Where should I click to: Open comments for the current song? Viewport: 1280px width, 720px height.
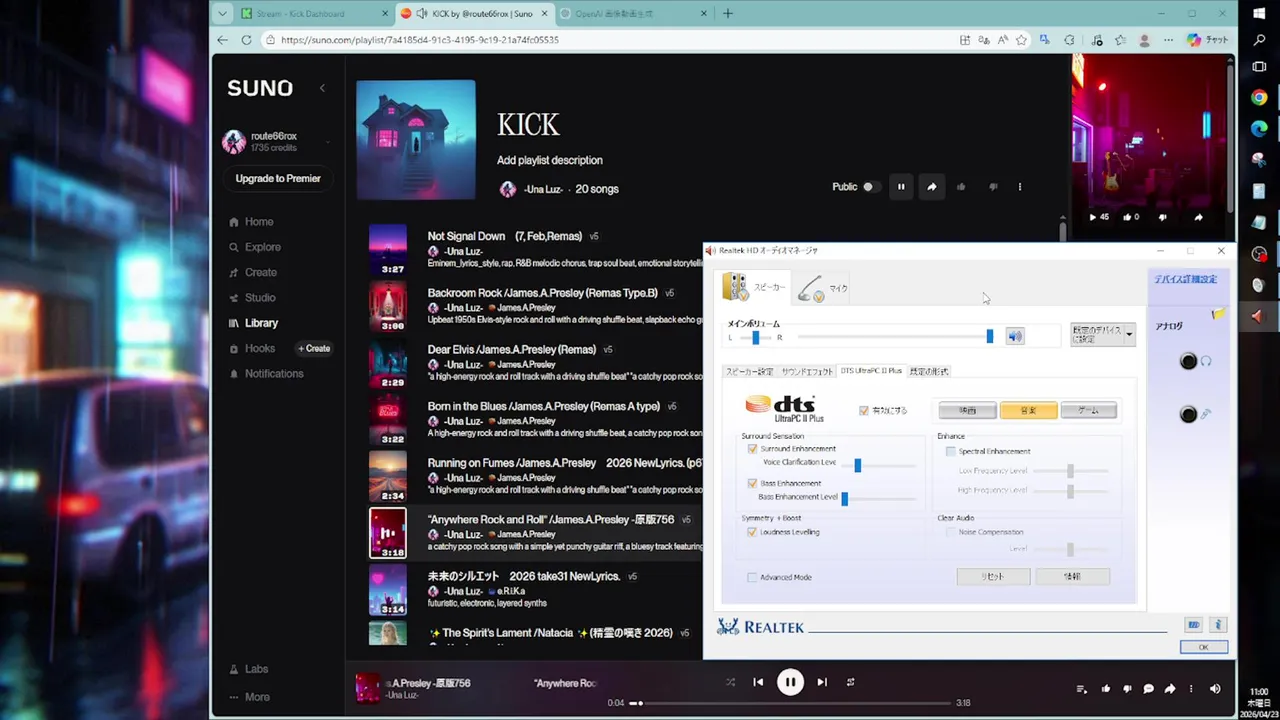click(x=1148, y=689)
